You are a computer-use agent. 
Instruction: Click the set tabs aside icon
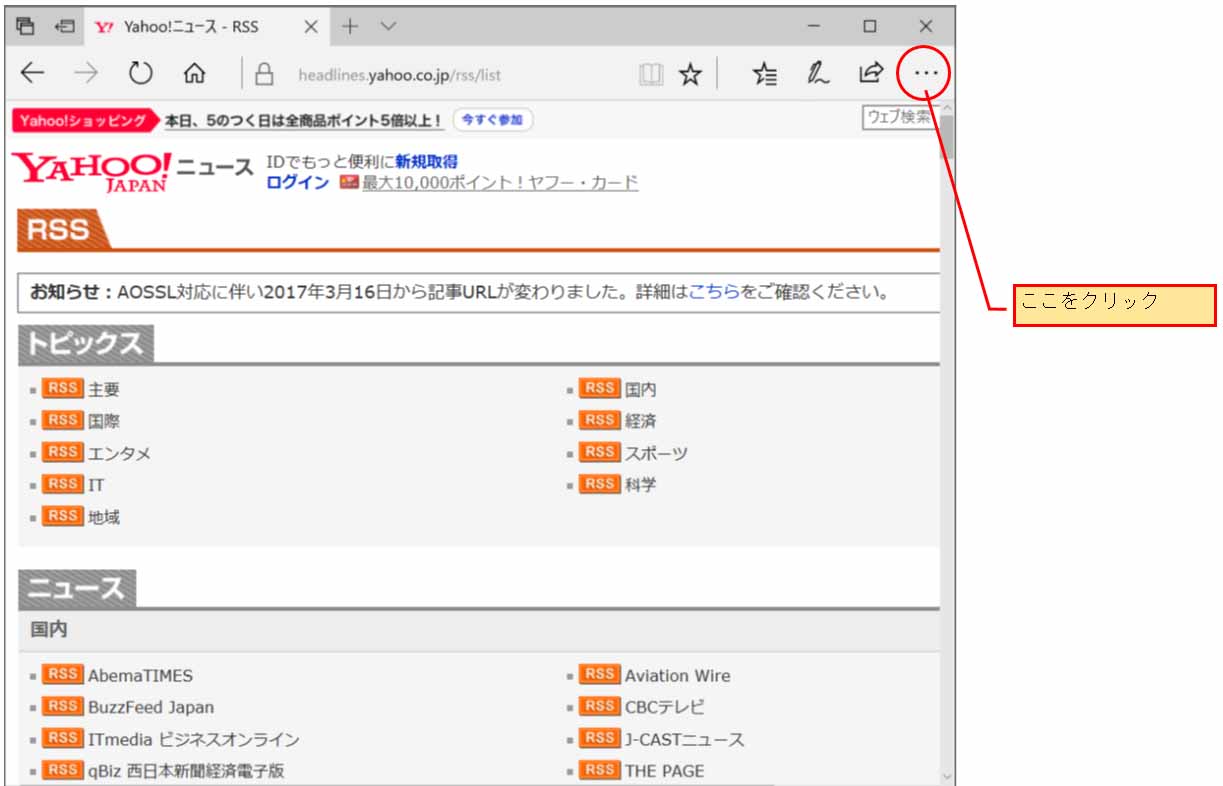click(x=65, y=26)
